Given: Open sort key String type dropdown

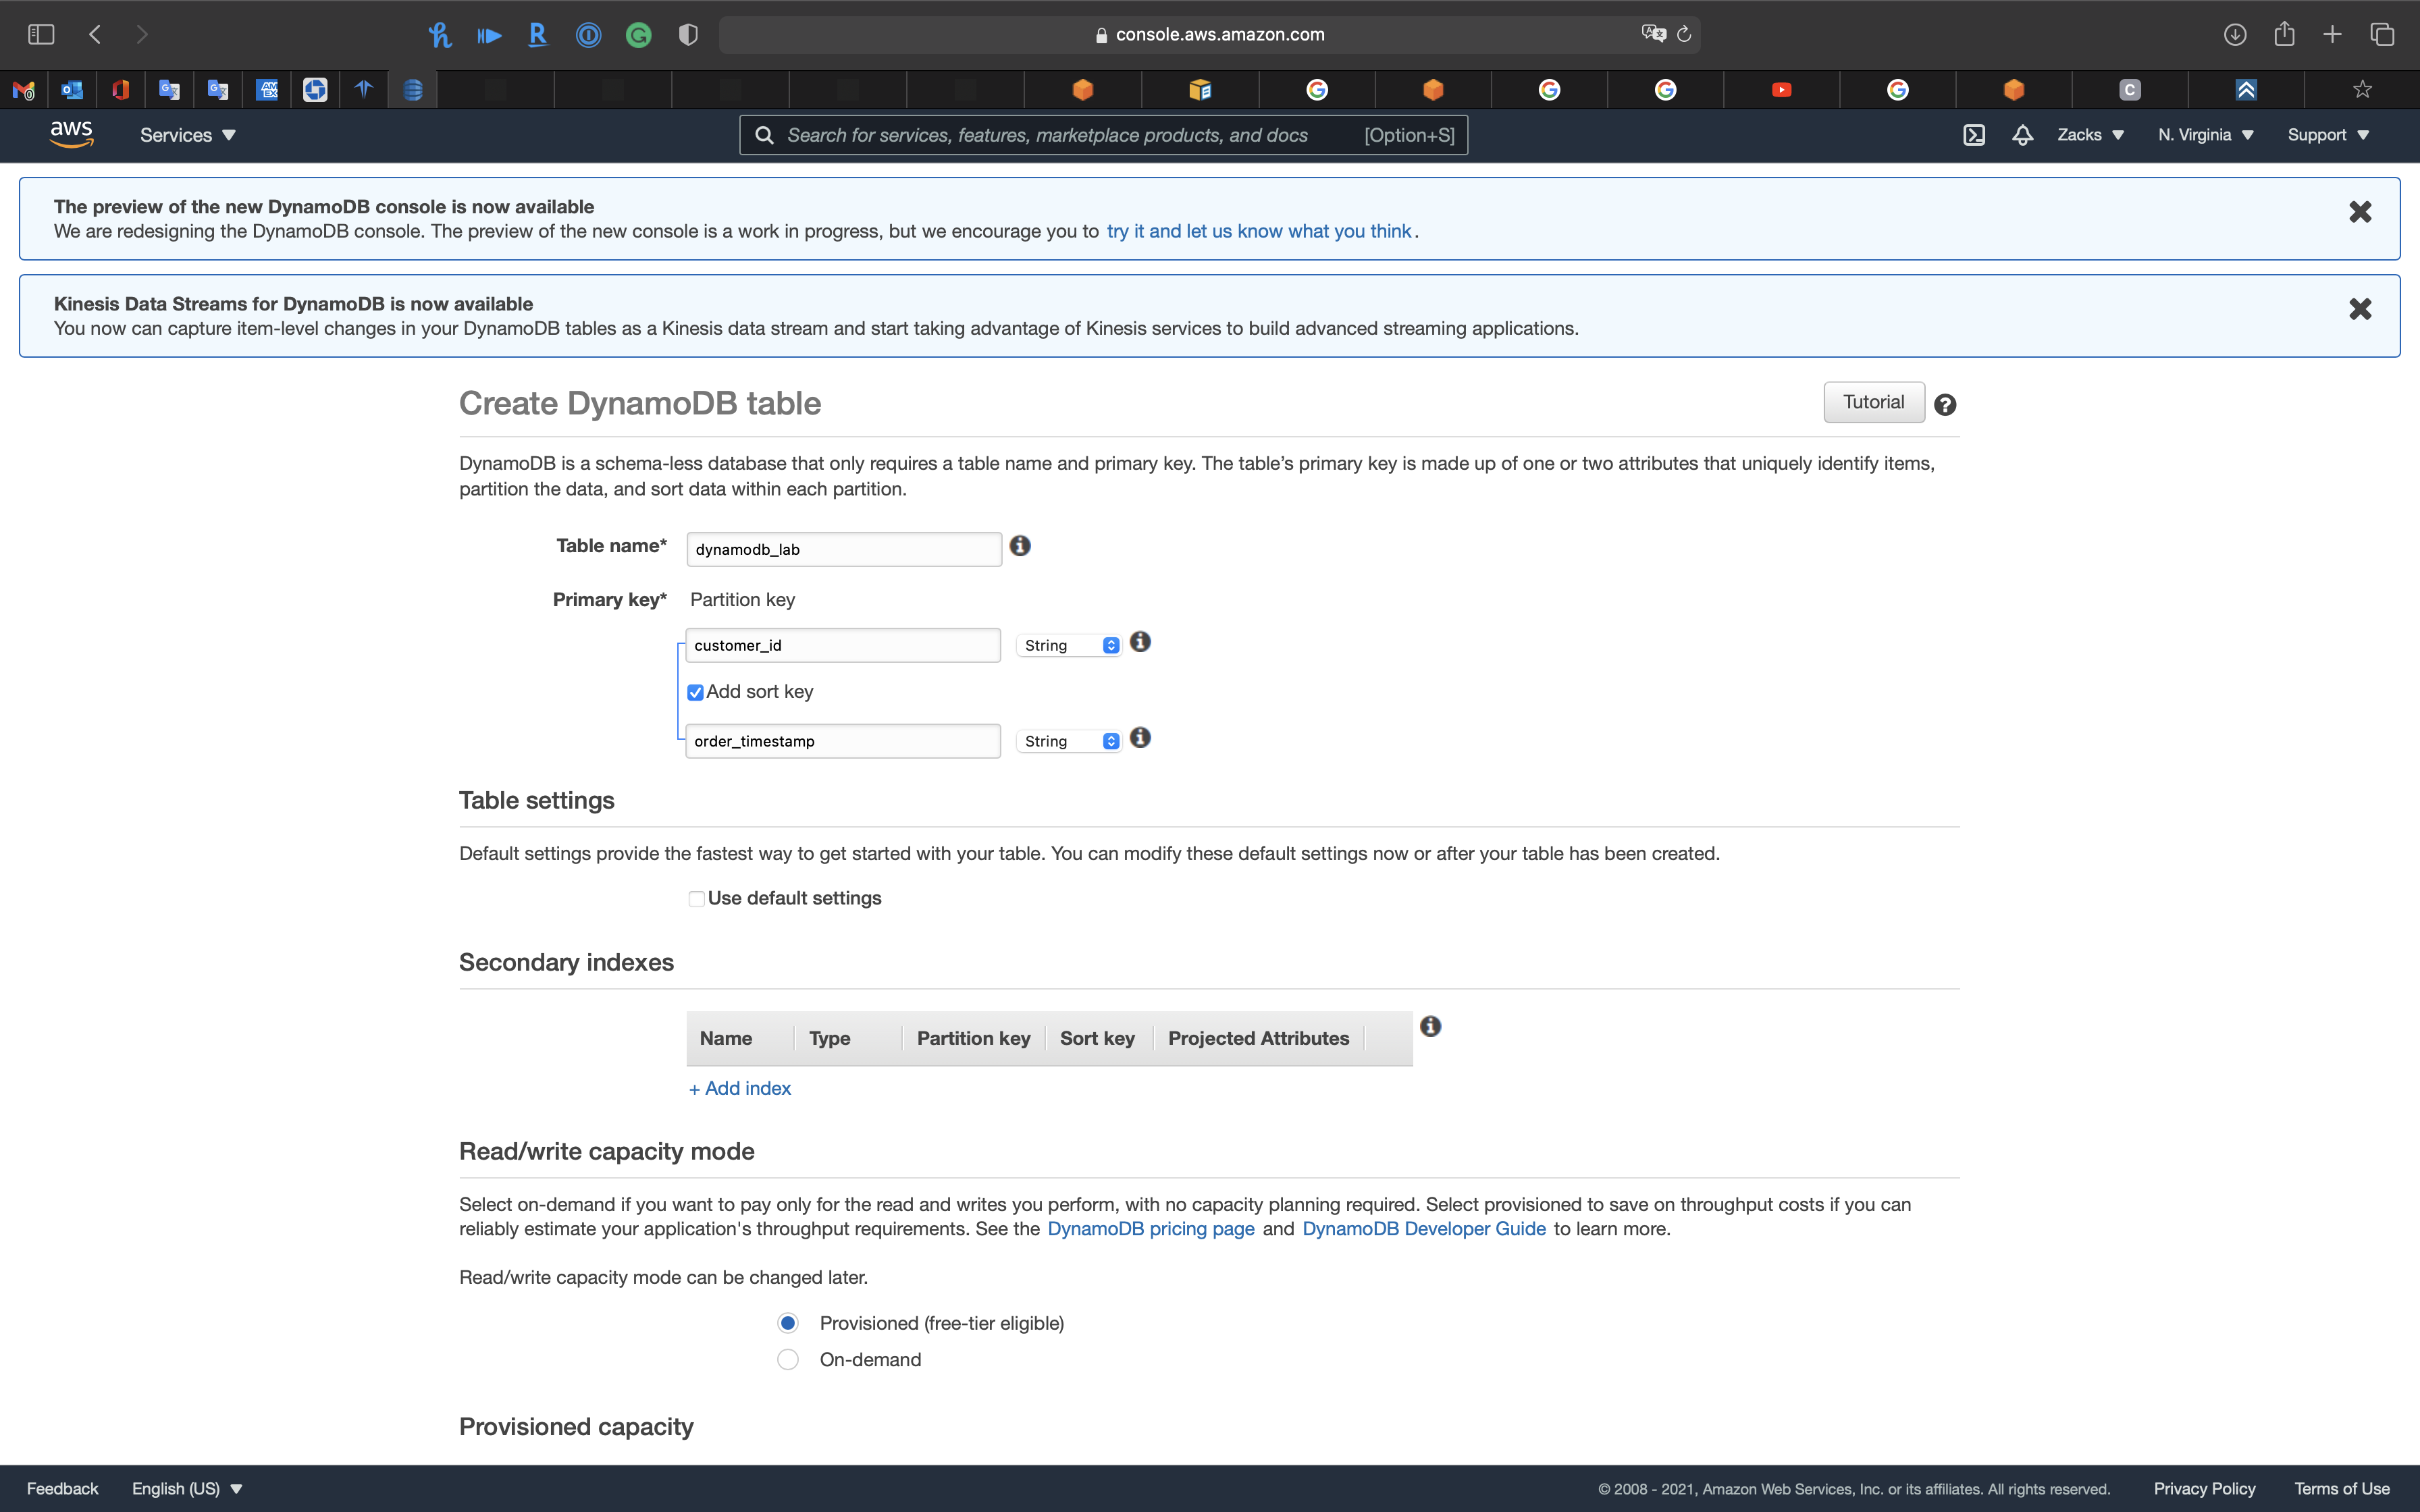Looking at the screenshot, I should (x=1069, y=742).
